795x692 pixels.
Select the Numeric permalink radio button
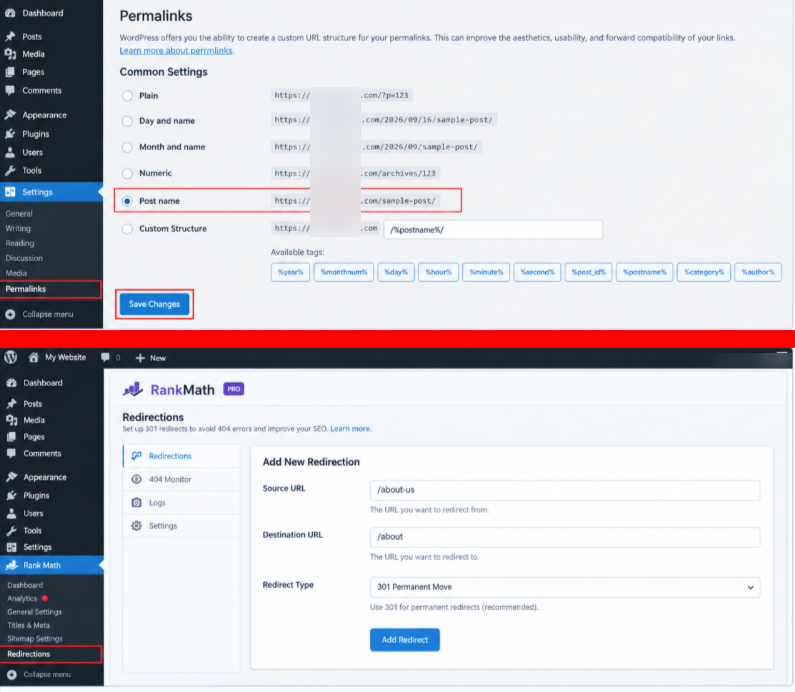(x=127, y=173)
